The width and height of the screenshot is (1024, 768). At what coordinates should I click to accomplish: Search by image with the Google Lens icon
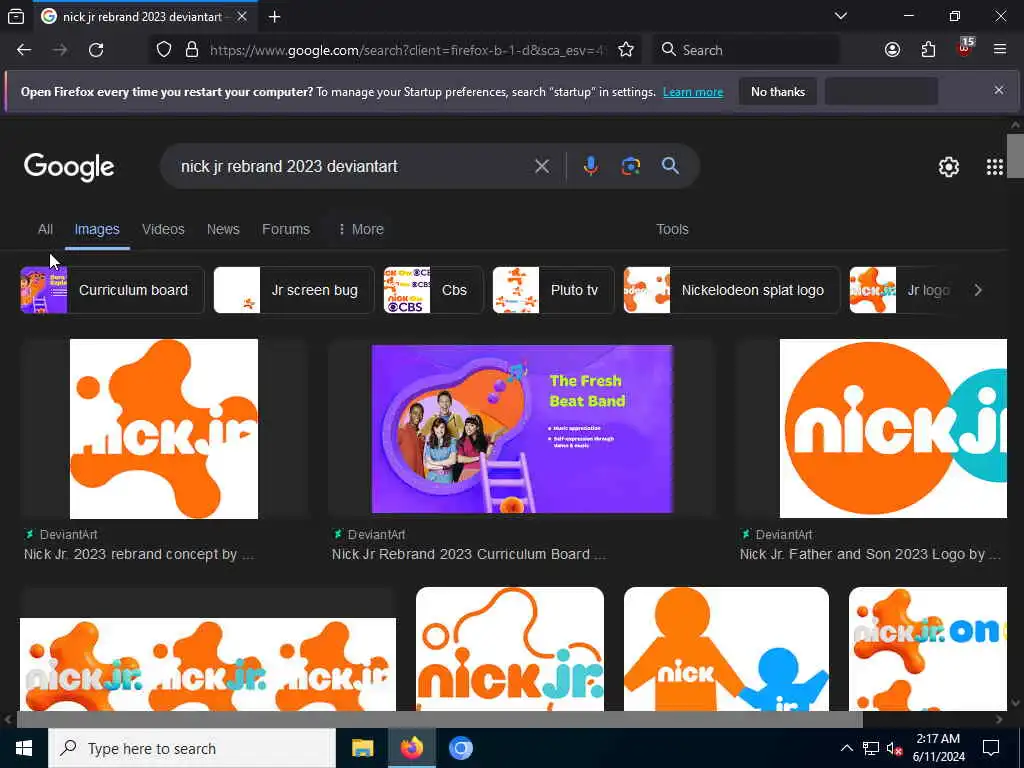coord(630,166)
